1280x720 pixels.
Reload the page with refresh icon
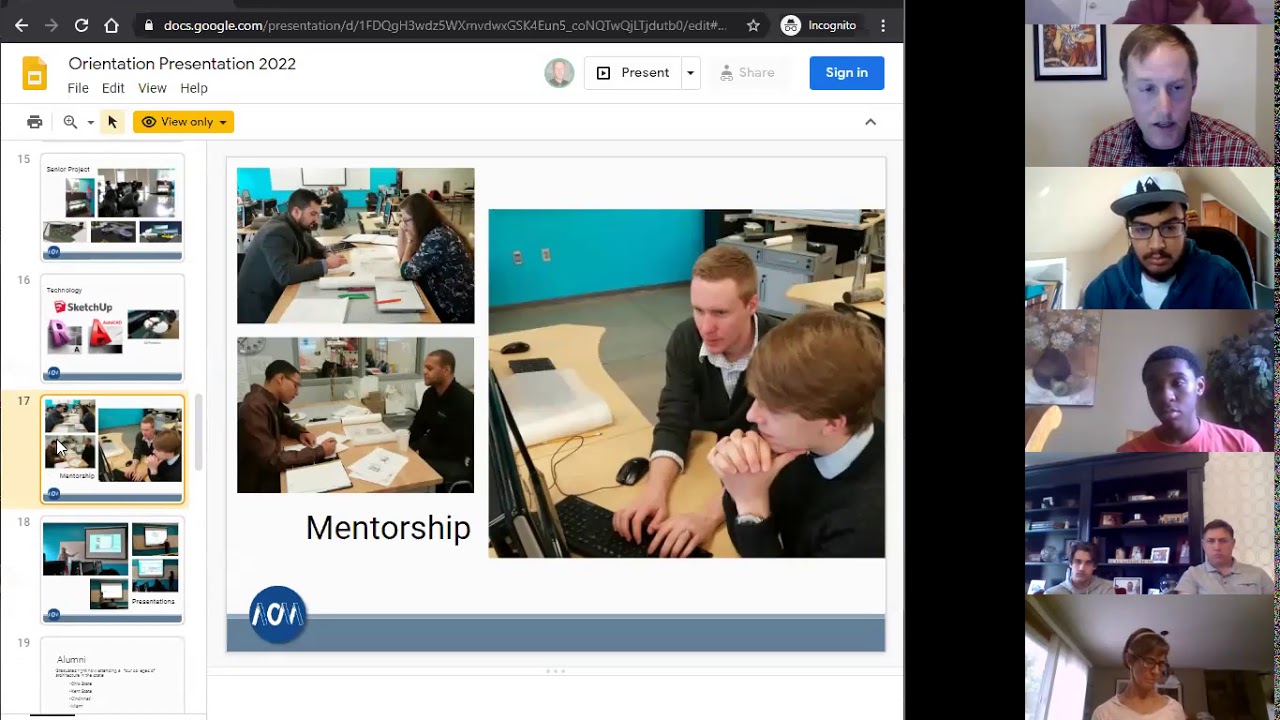pyautogui.click(x=81, y=25)
